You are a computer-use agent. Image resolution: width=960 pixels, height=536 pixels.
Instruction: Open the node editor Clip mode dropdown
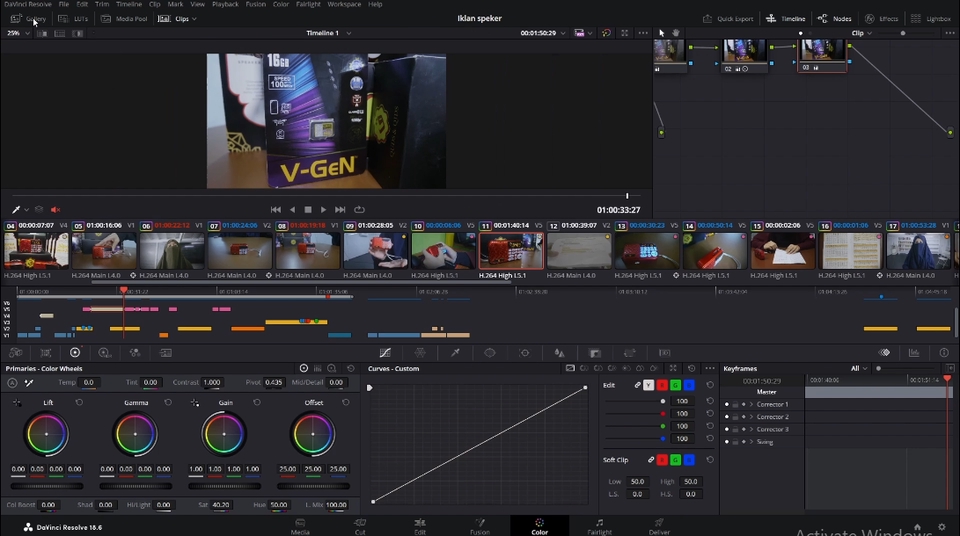(x=861, y=33)
